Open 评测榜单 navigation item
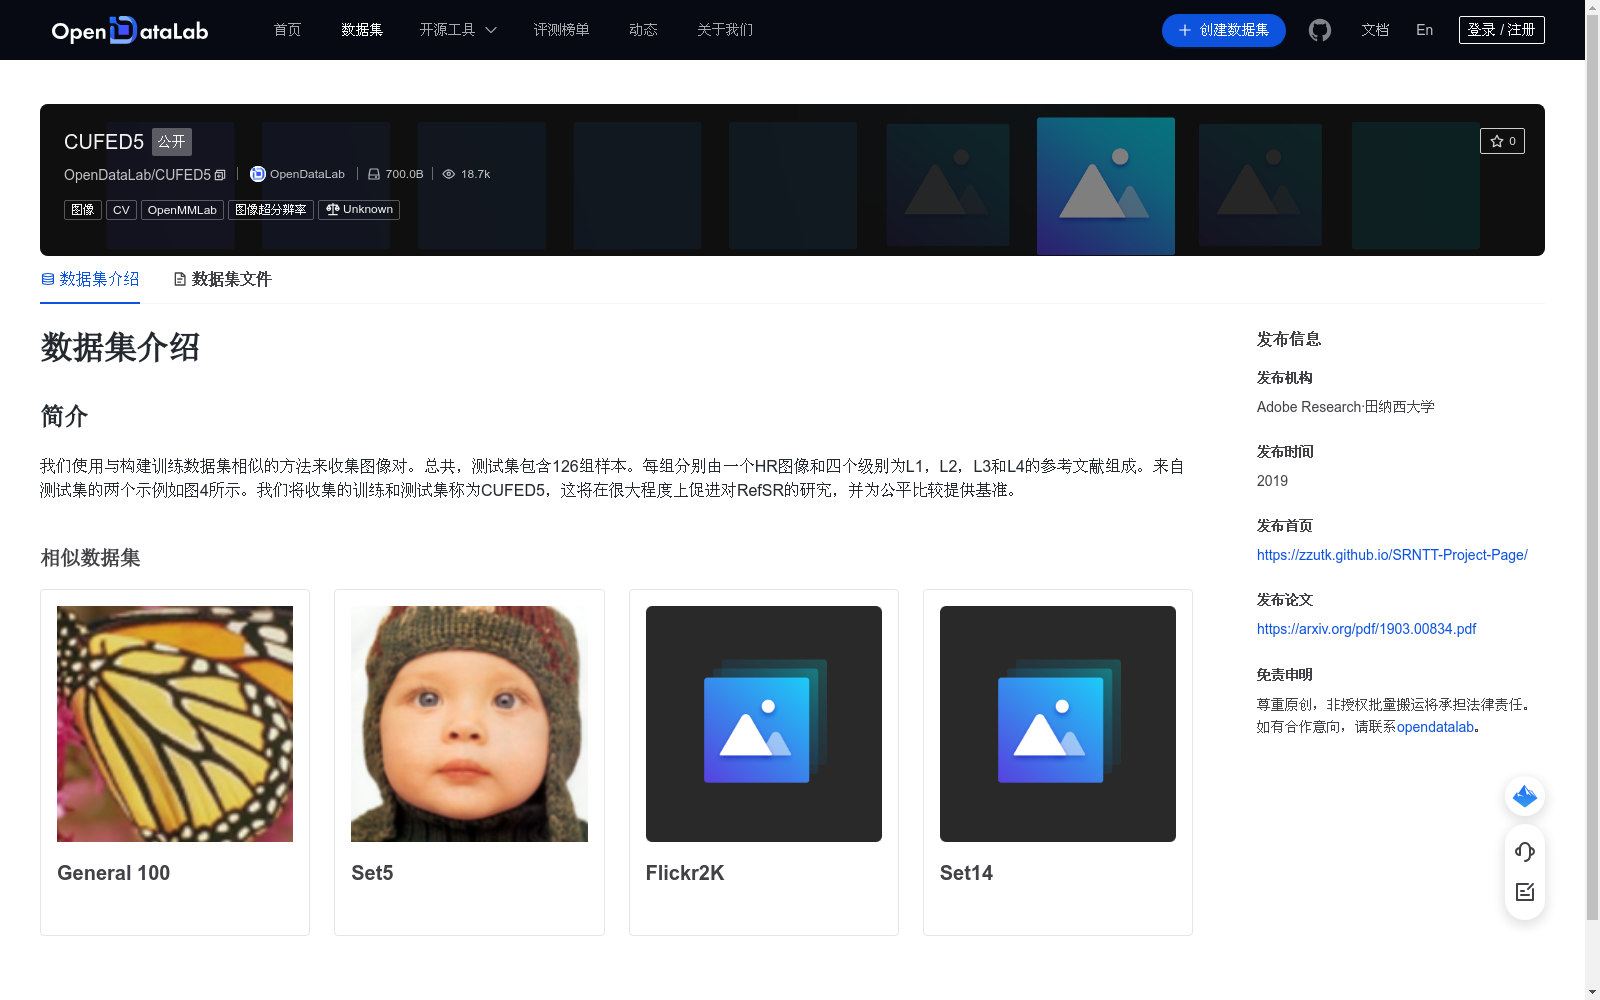1600x1000 pixels. click(561, 30)
